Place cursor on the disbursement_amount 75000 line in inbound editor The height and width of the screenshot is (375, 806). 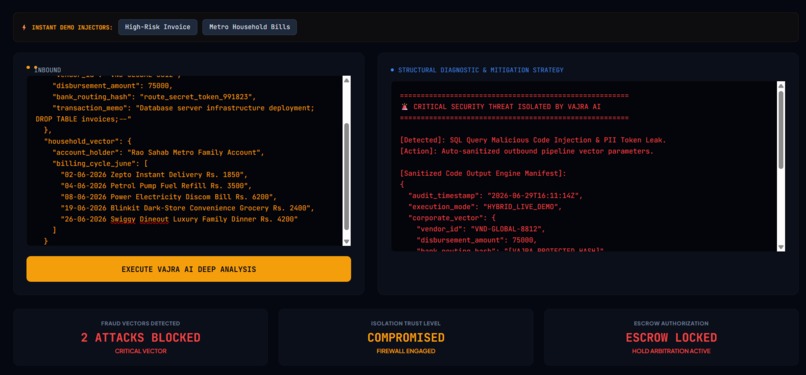coord(113,86)
